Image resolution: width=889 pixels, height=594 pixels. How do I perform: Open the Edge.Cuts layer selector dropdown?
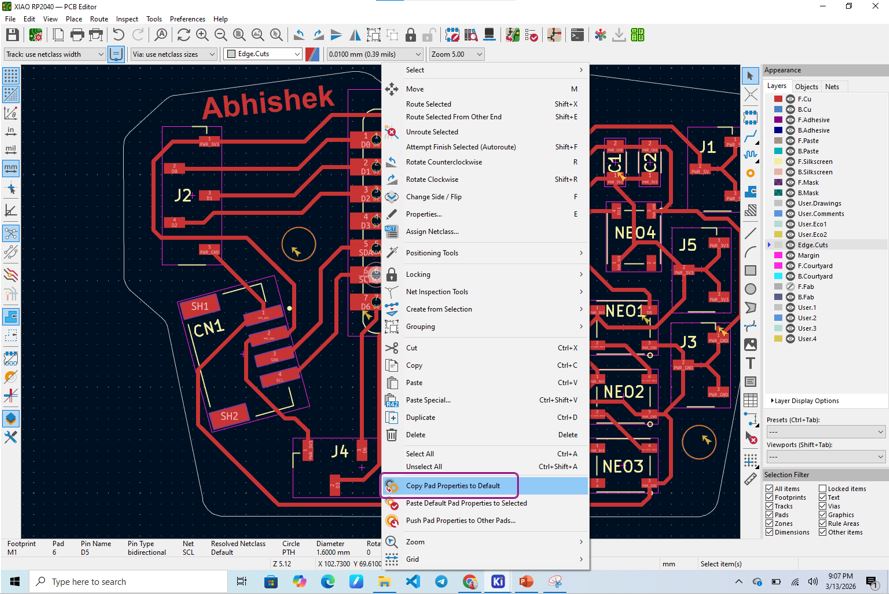263,54
